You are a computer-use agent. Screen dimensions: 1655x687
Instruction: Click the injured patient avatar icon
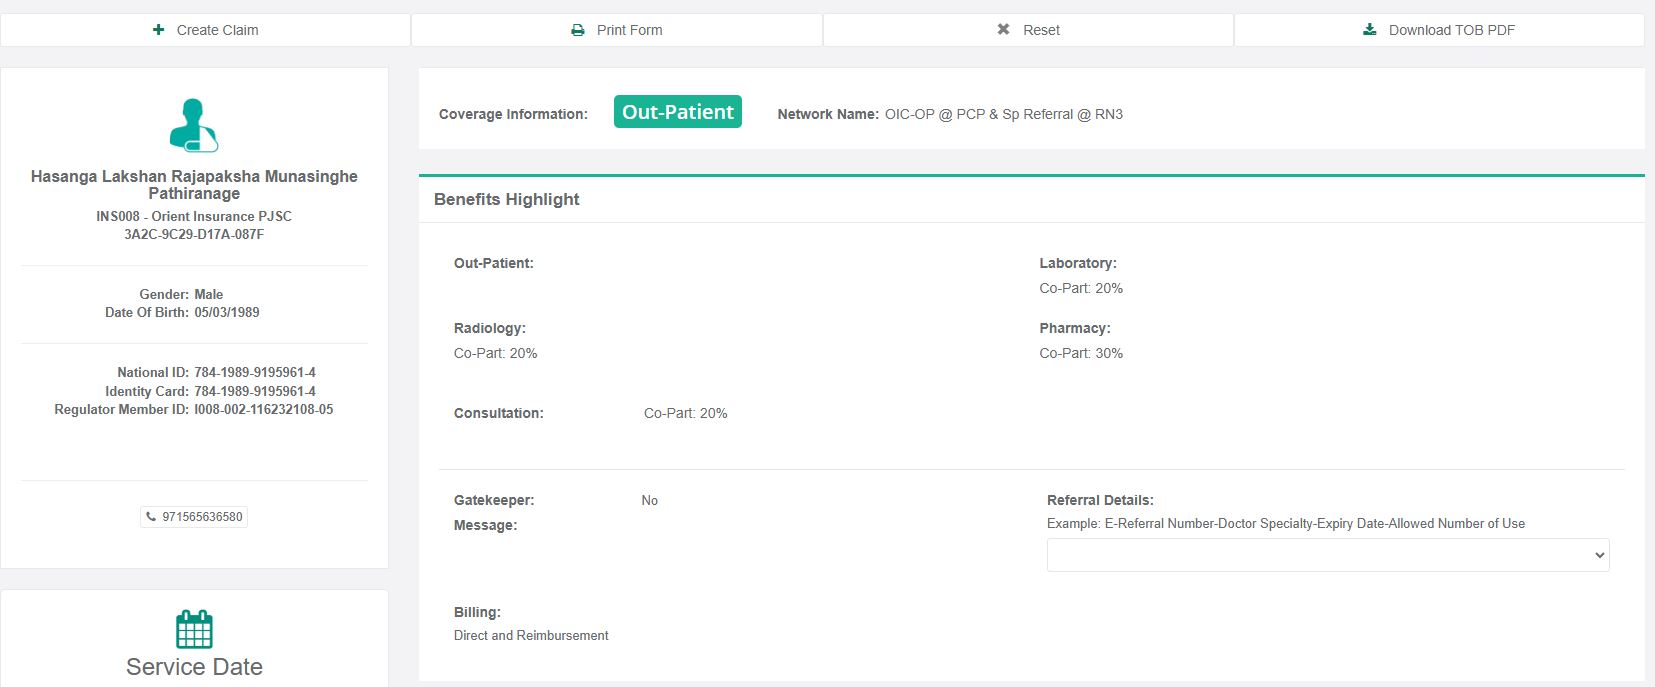(x=194, y=125)
